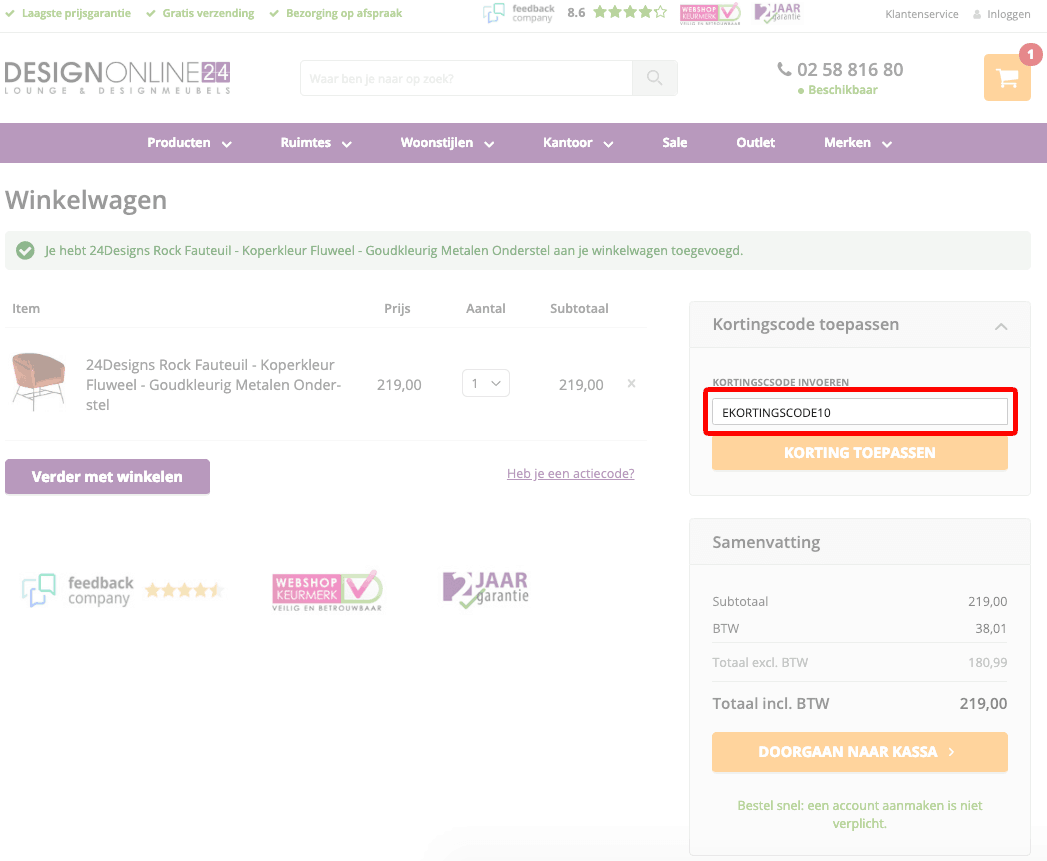Screen dimensions: 1047x861
Task: Click the Korting toepassen button
Action: coord(859,452)
